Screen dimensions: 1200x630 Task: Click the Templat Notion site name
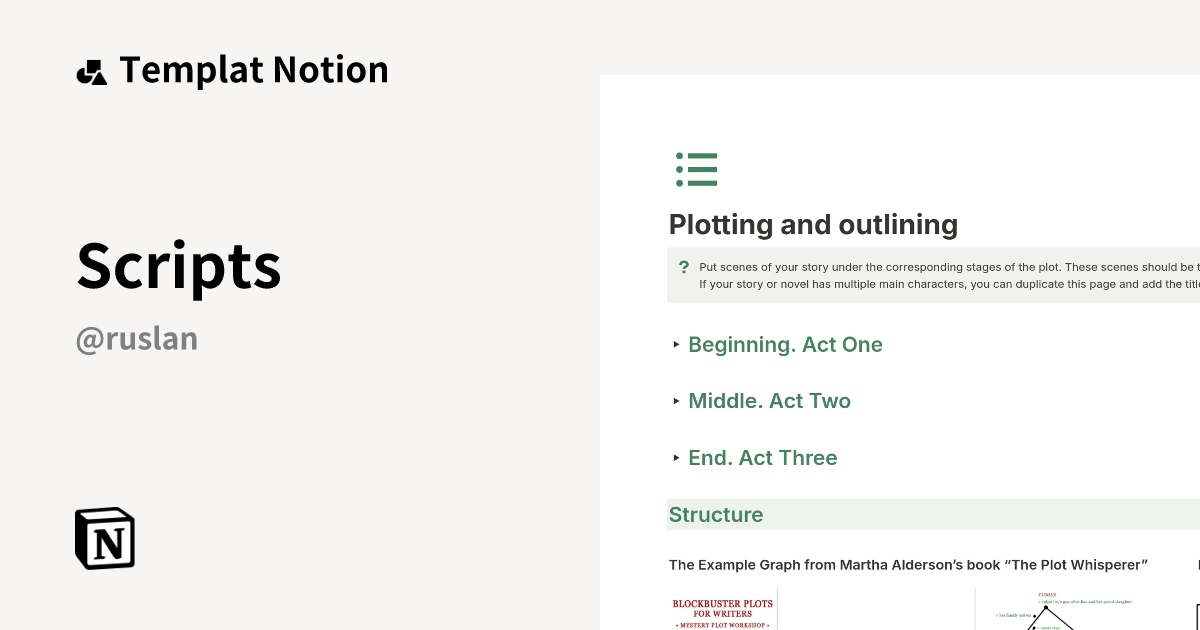[254, 69]
